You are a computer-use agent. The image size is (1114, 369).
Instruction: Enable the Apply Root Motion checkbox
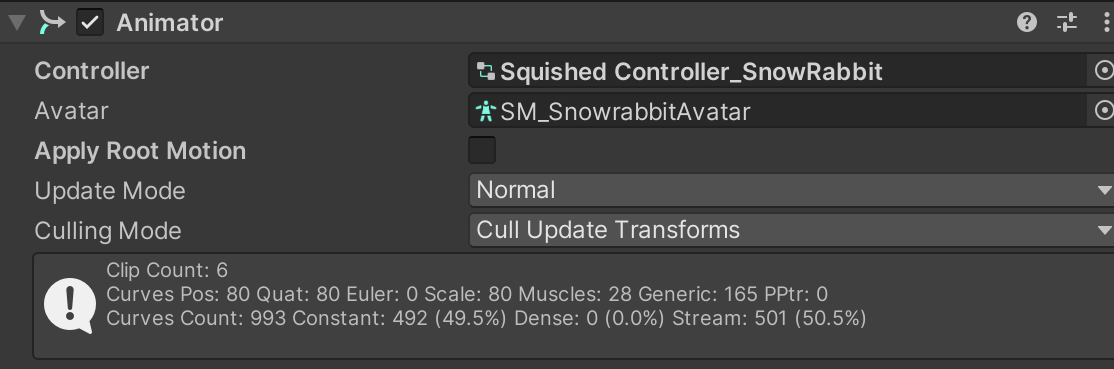pos(482,151)
